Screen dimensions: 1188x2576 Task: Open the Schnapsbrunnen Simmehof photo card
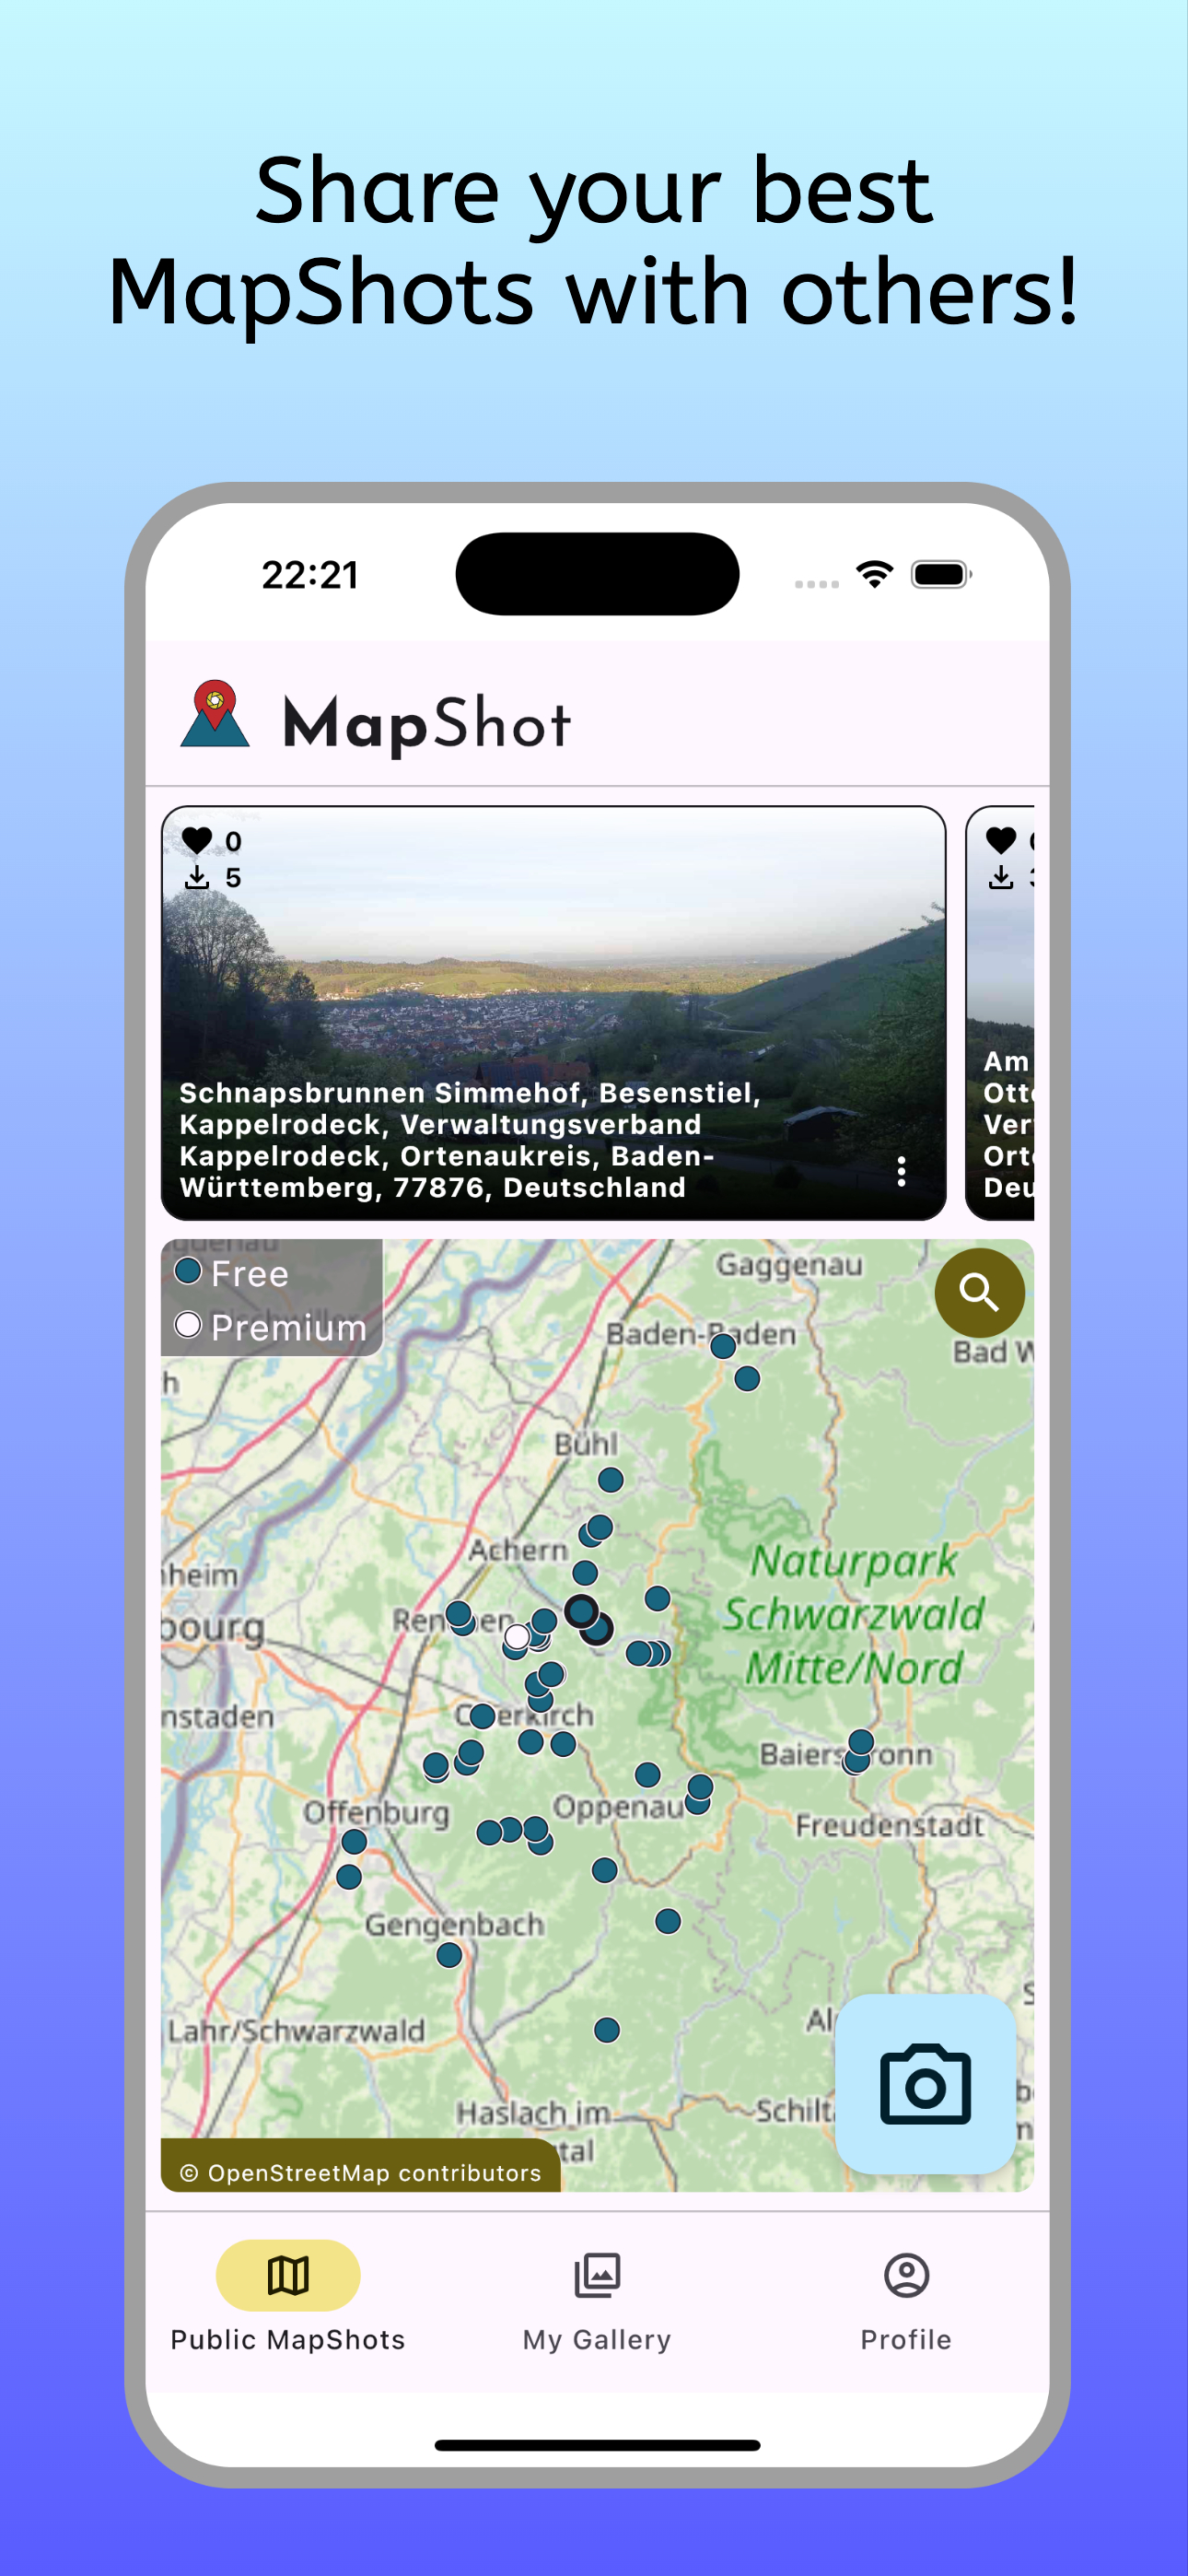point(553,1012)
